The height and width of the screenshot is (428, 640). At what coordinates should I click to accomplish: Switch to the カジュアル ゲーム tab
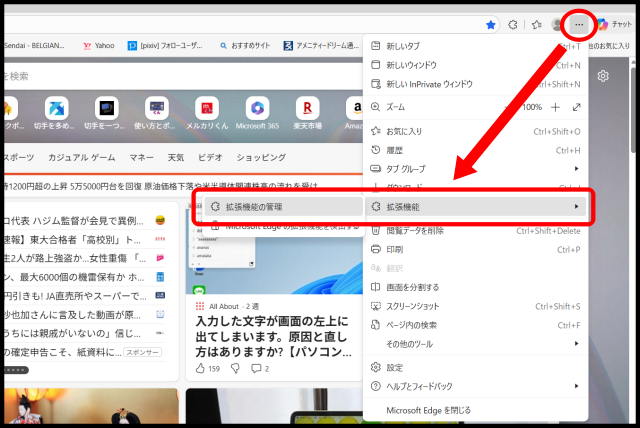pos(82,157)
